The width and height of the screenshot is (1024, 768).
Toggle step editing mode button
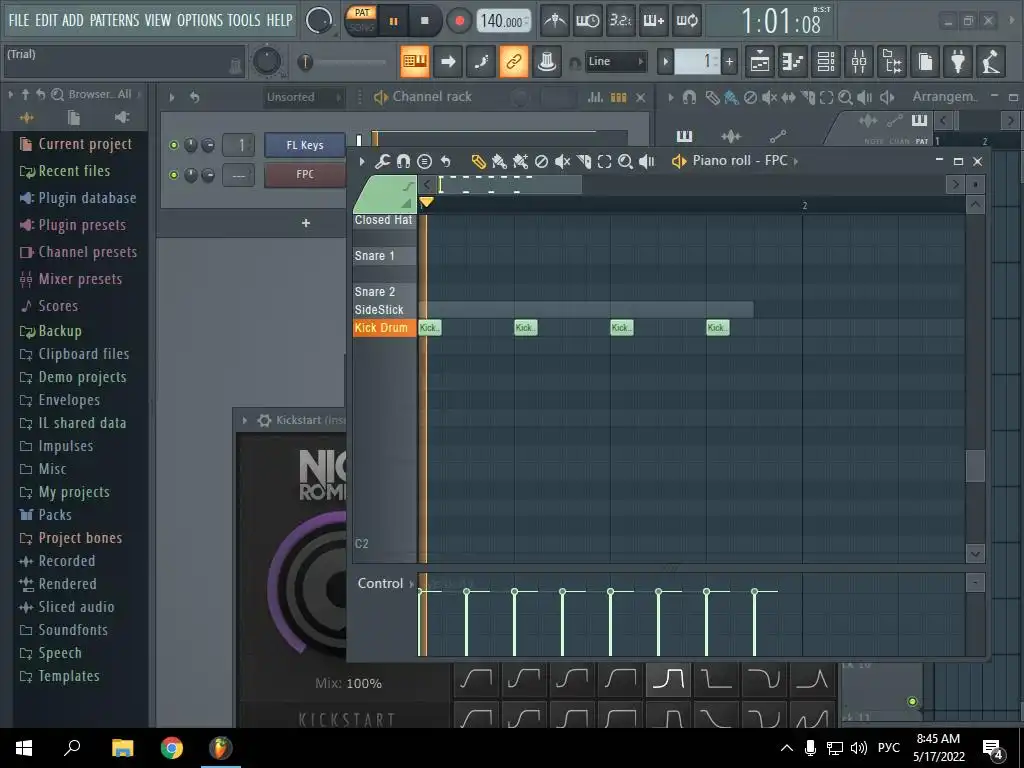481,61
